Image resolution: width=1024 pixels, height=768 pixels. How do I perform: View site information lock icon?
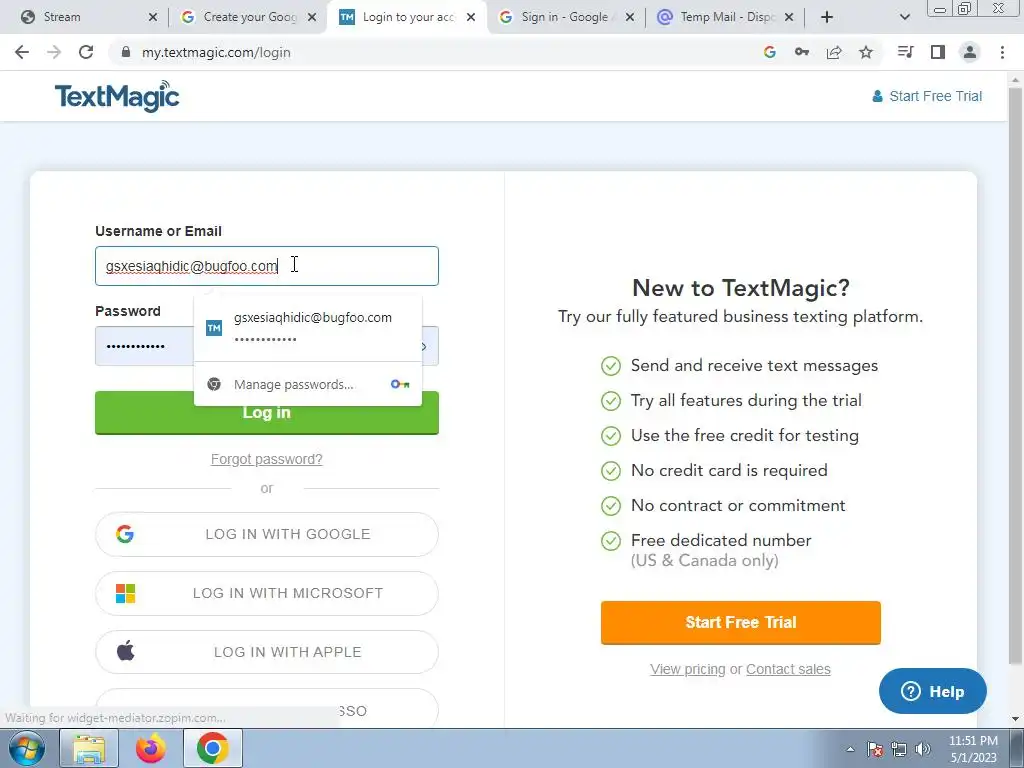(x=126, y=52)
